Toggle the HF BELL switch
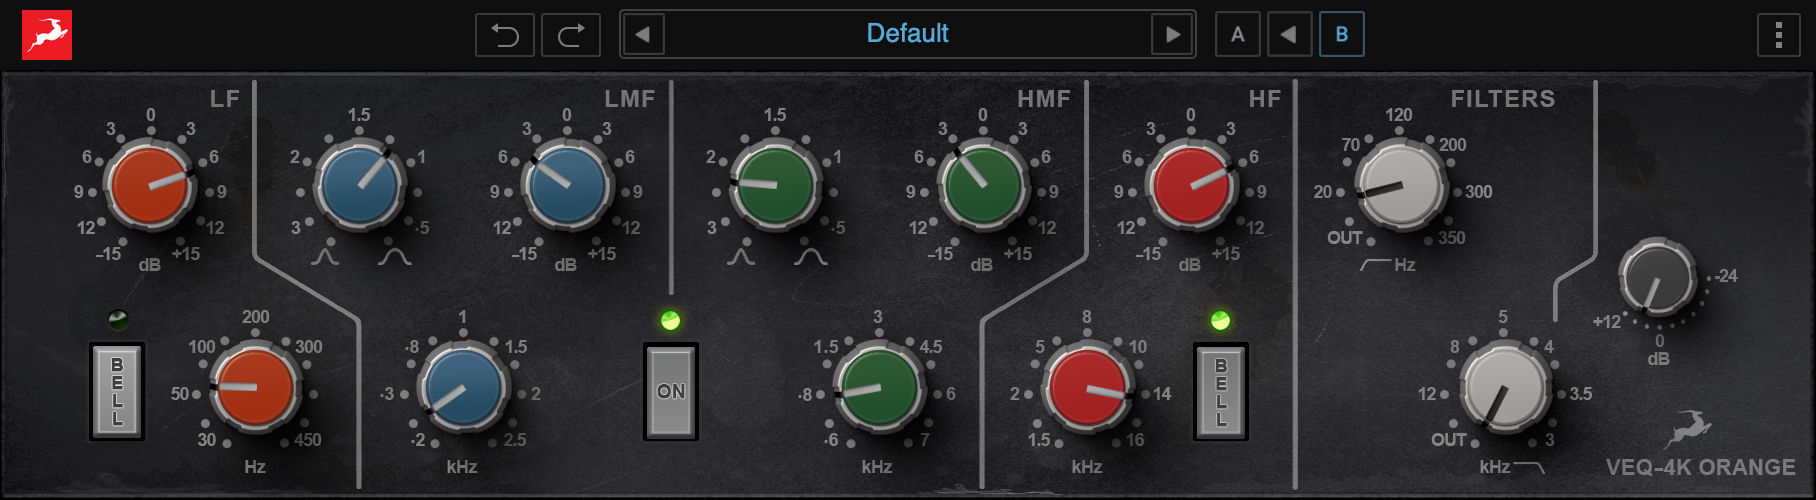 tap(1220, 391)
